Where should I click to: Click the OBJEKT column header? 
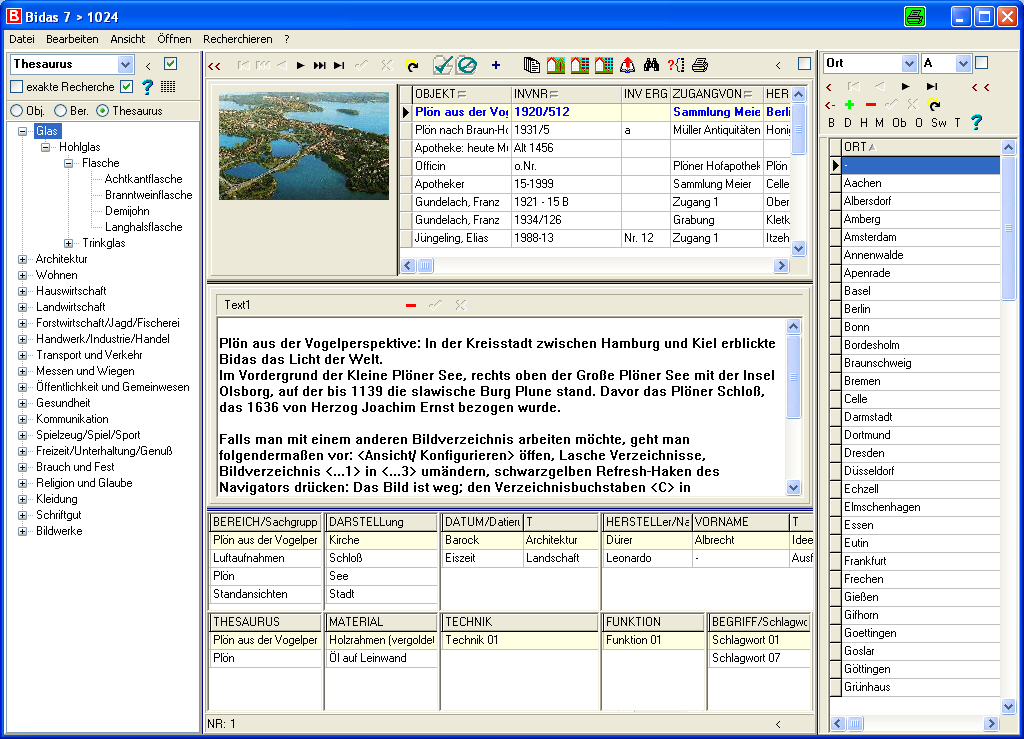pos(461,94)
